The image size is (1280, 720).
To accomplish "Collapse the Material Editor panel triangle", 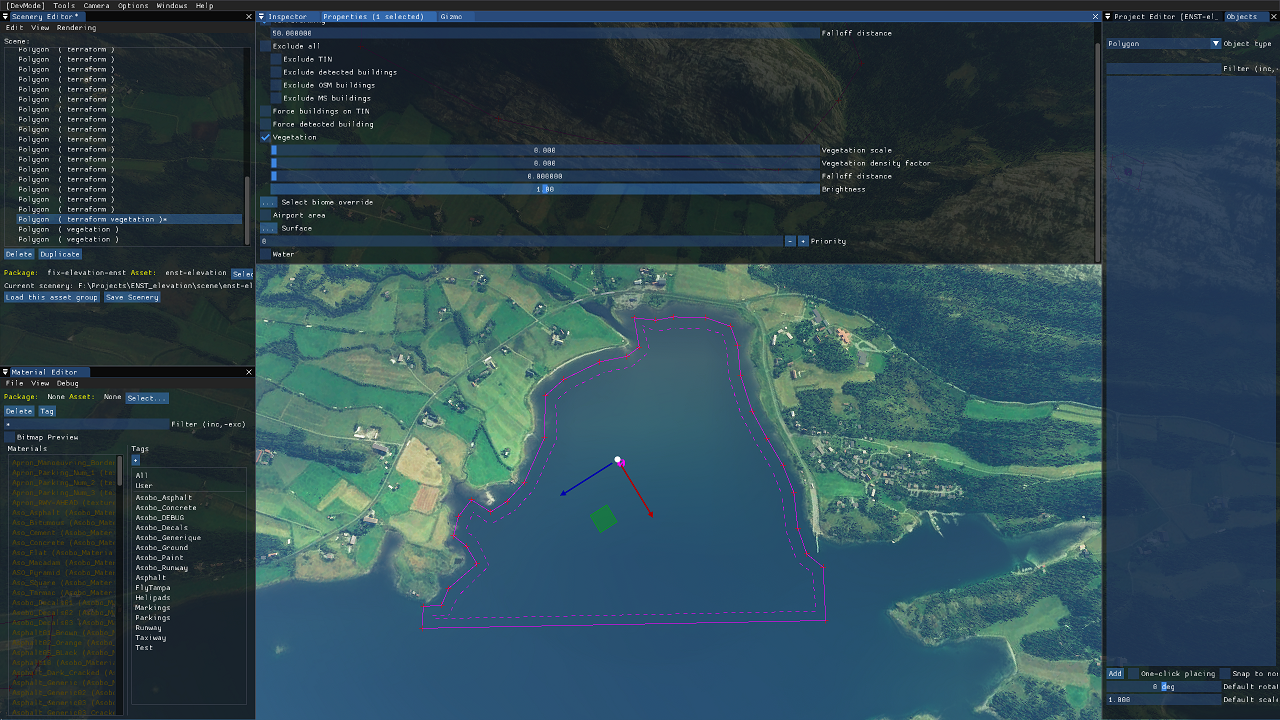I will click(6, 372).
